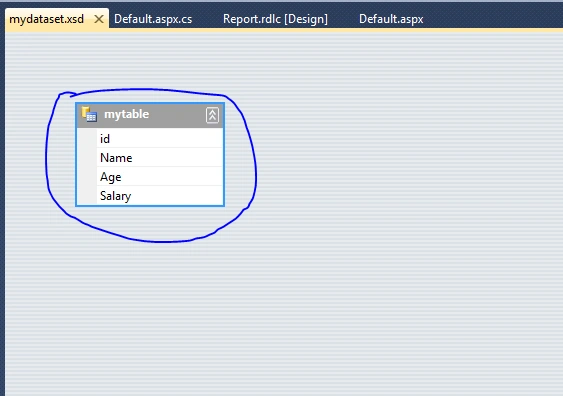Close the mydataset.xsd tab
The height and width of the screenshot is (396, 563).
(x=99, y=19)
